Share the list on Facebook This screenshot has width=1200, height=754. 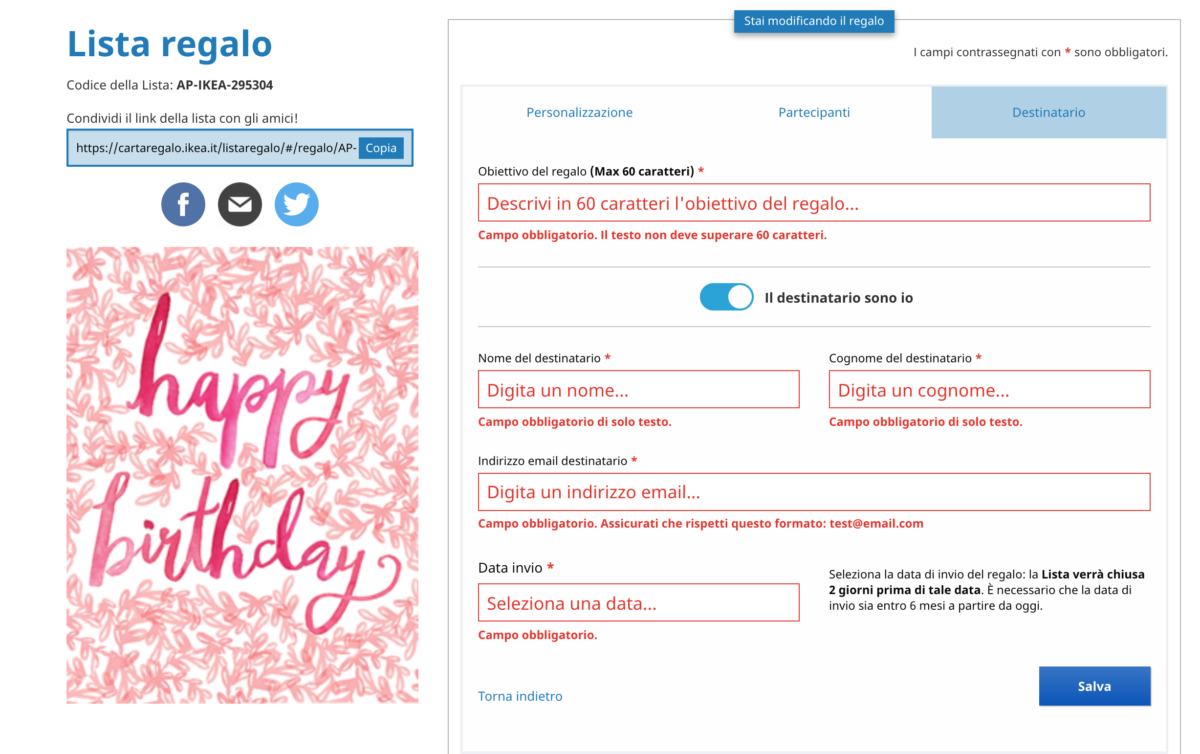click(x=183, y=205)
